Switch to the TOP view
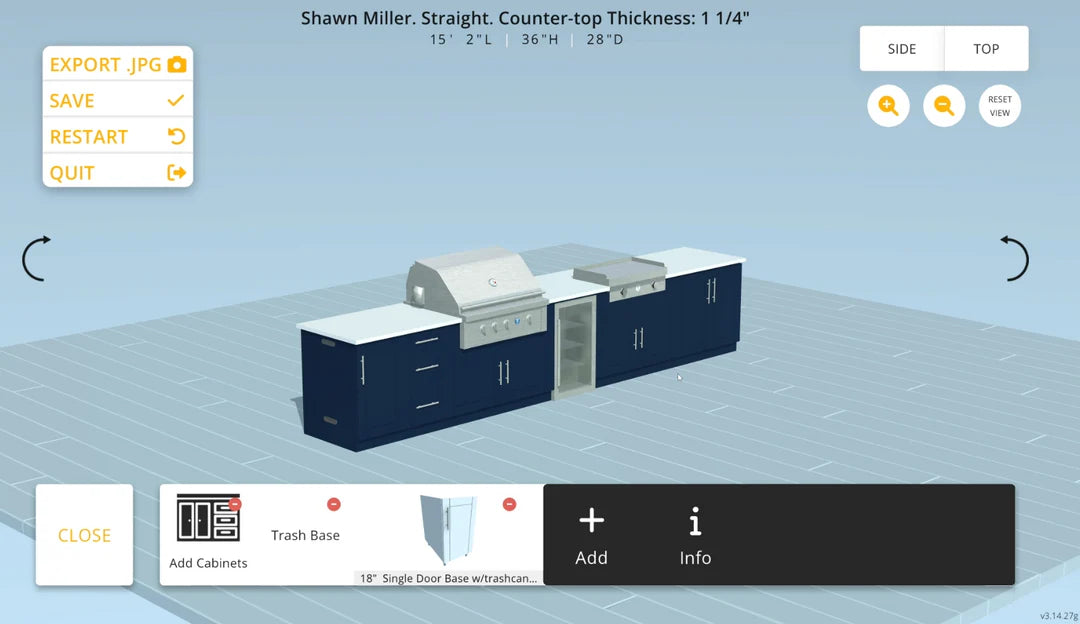The height and width of the screenshot is (624, 1080). pos(986,49)
